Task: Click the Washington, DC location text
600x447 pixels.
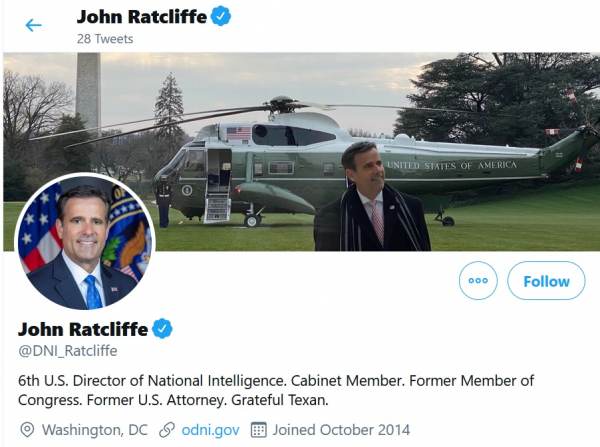Action: point(95,430)
